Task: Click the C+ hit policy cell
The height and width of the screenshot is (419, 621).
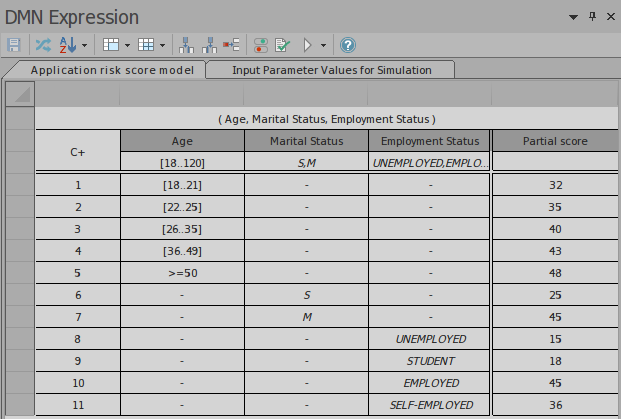Action: tap(77, 152)
